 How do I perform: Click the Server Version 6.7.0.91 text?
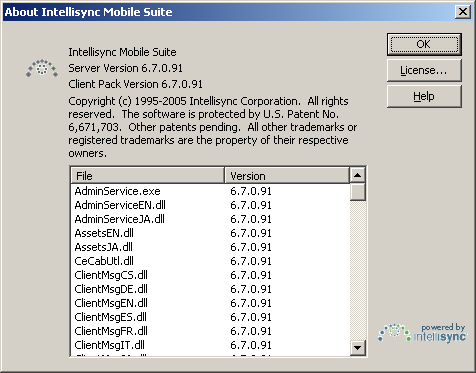tap(125, 68)
